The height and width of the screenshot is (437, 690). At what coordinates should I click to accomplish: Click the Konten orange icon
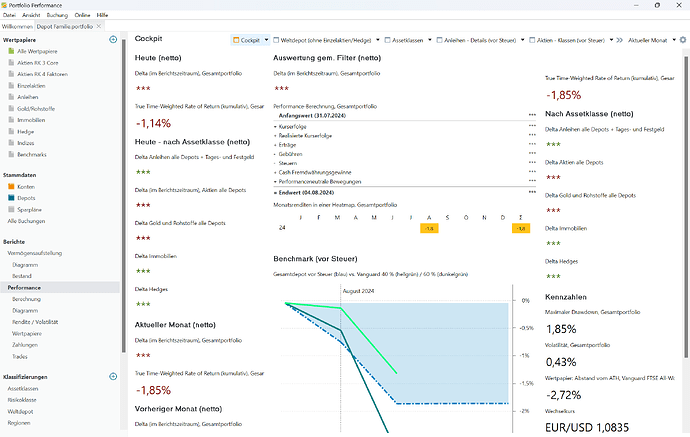click(11, 187)
